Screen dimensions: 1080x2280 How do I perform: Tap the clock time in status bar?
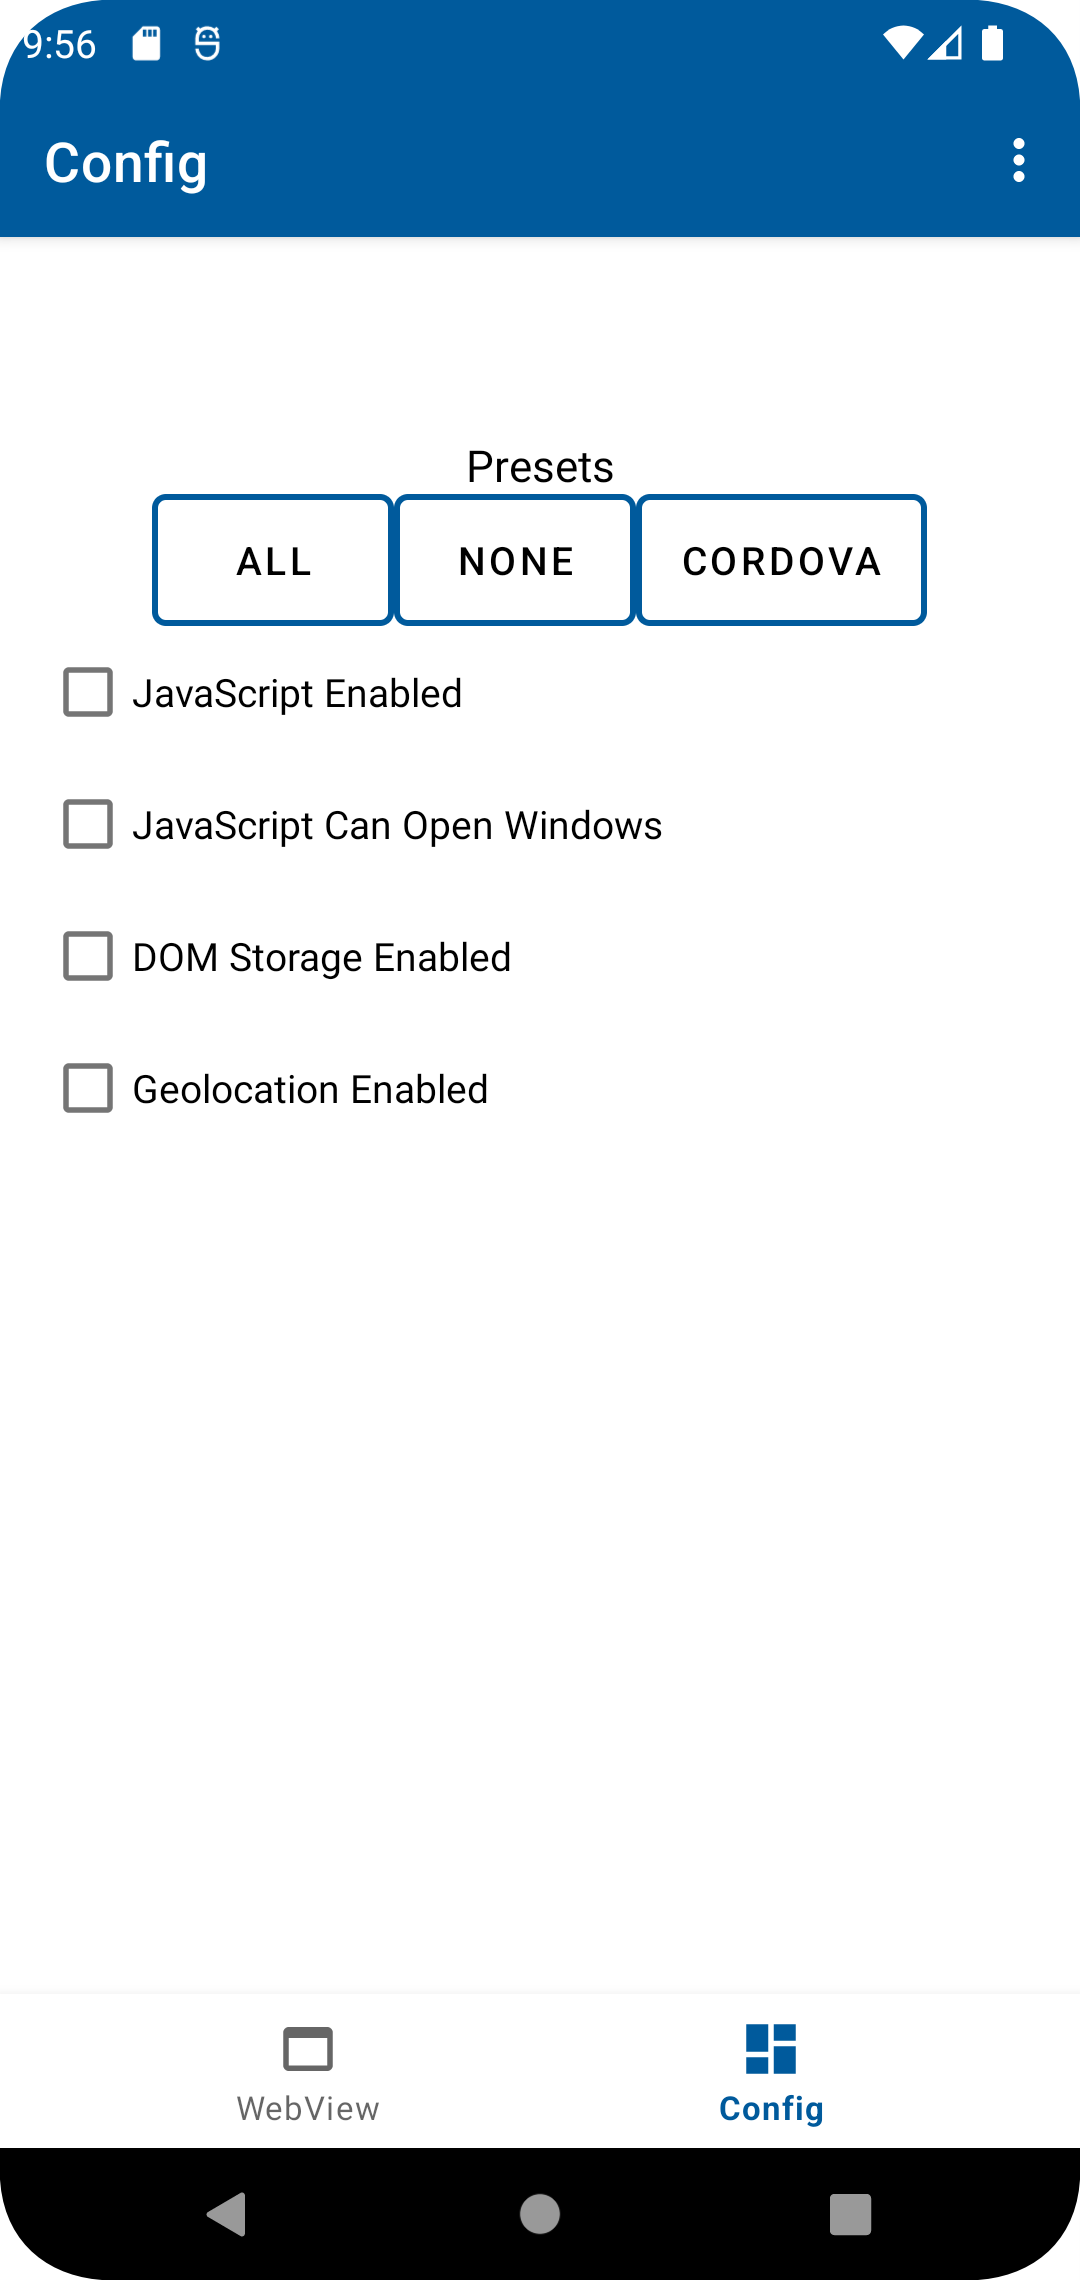click(60, 45)
